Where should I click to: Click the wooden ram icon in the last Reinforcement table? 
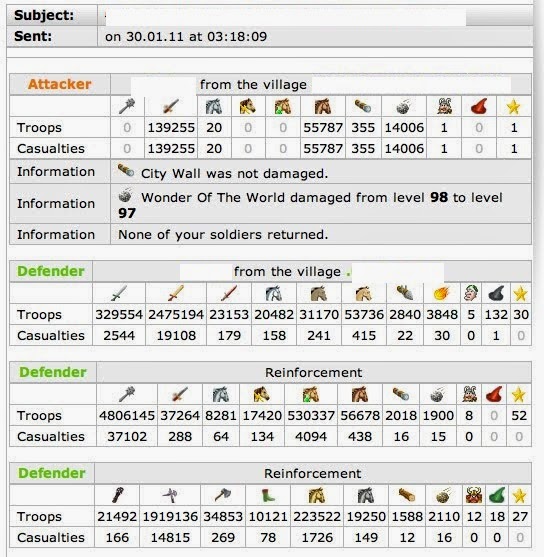click(x=407, y=495)
